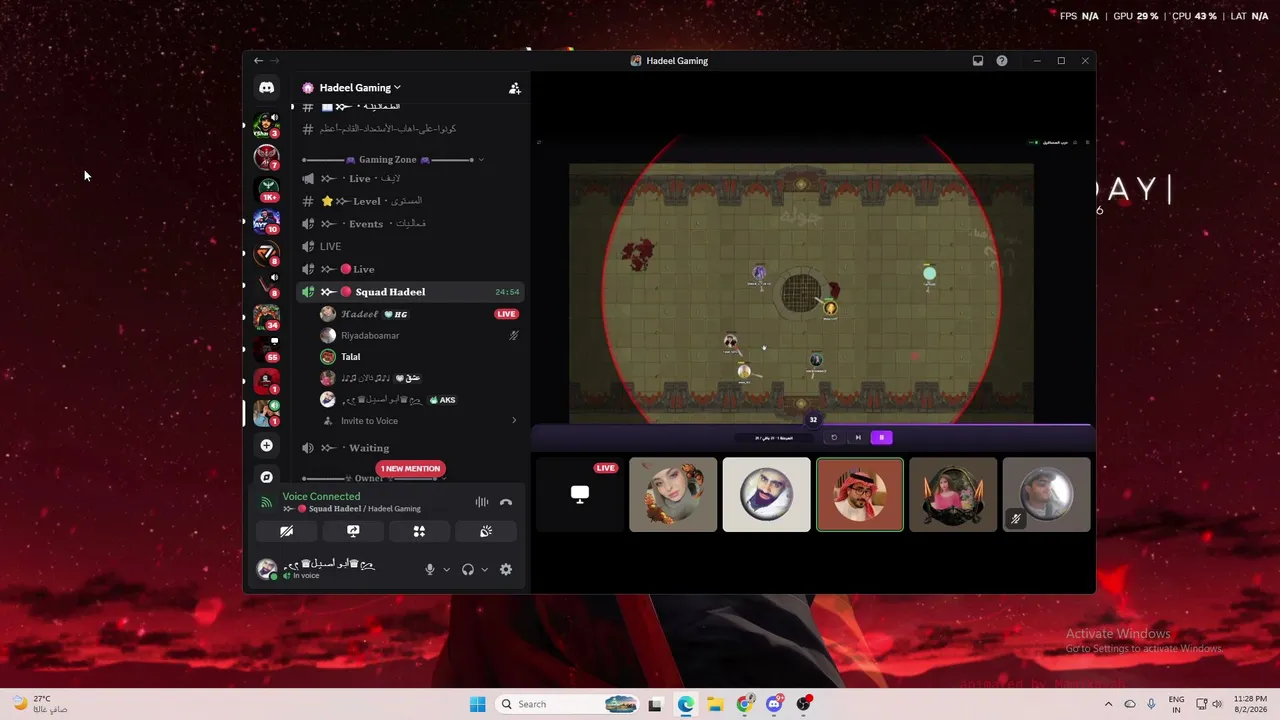Click the Windows taskbar Search box
The width and height of the screenshot is (1280, 720).
[x=568, y=704]
